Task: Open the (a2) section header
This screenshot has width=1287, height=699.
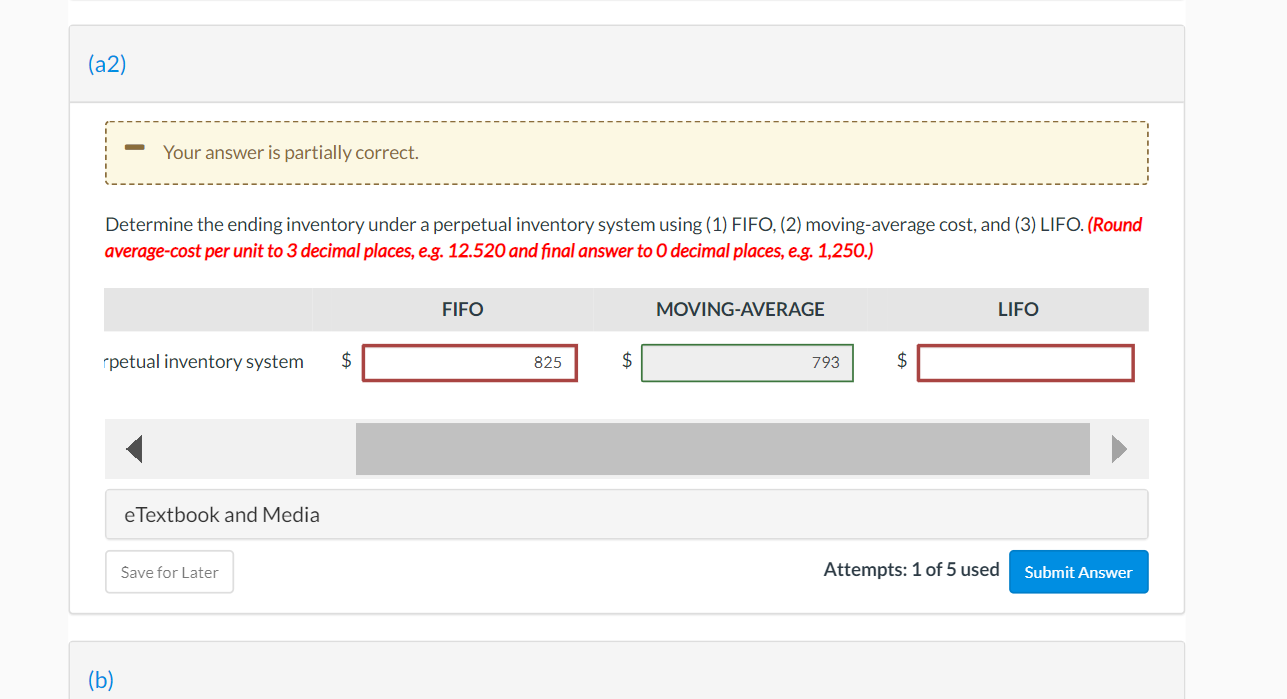Action: point(106,63)
